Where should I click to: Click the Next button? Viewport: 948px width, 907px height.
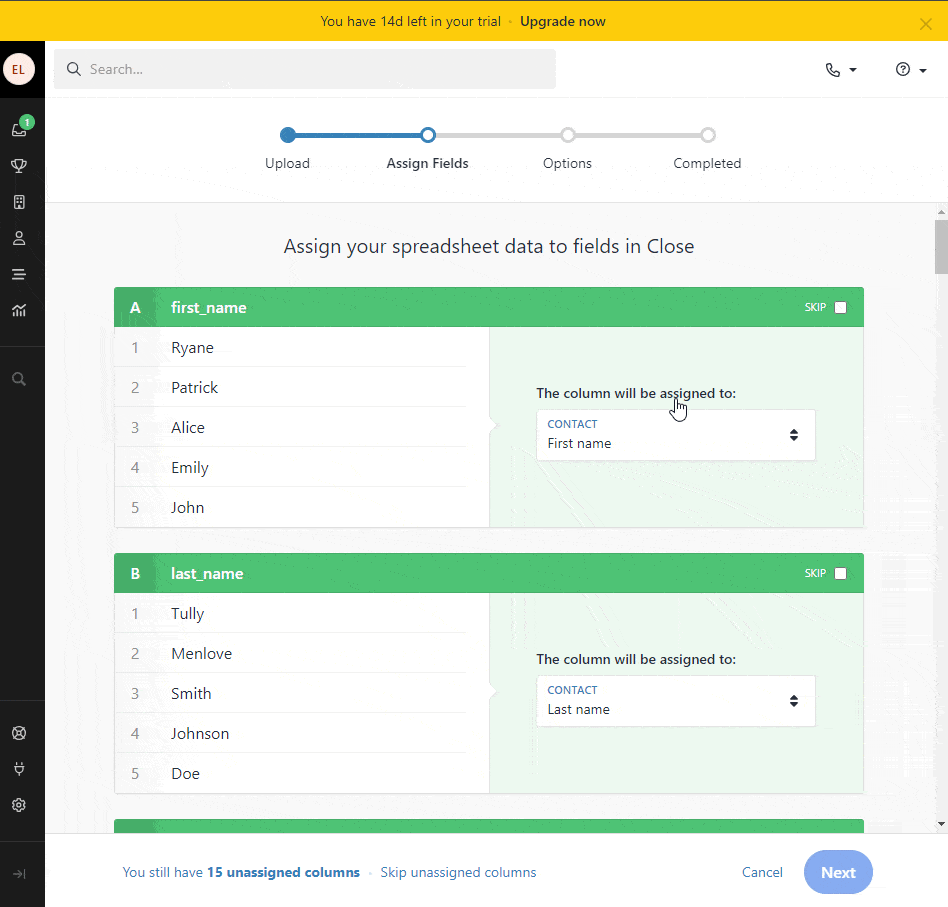click(838, 873)
